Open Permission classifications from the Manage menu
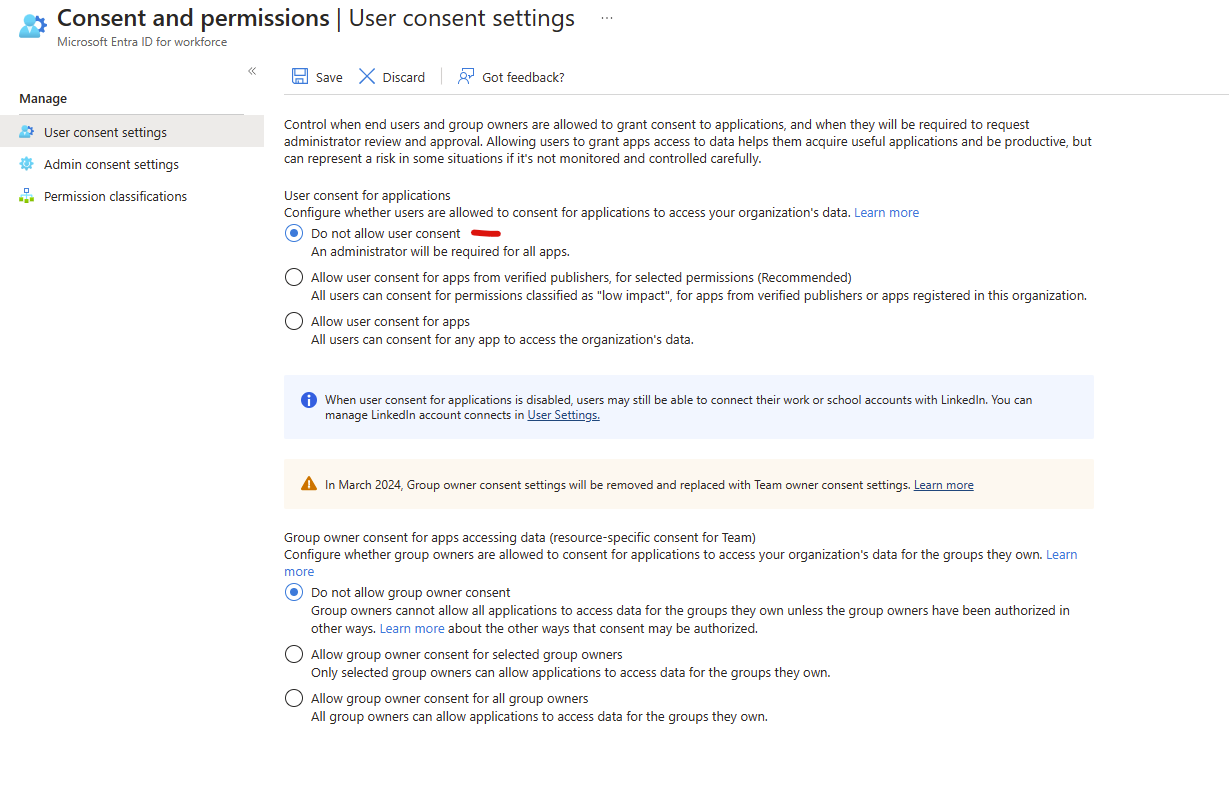The width and height of the screenshot is (1229, 801). tap(115, 196)
